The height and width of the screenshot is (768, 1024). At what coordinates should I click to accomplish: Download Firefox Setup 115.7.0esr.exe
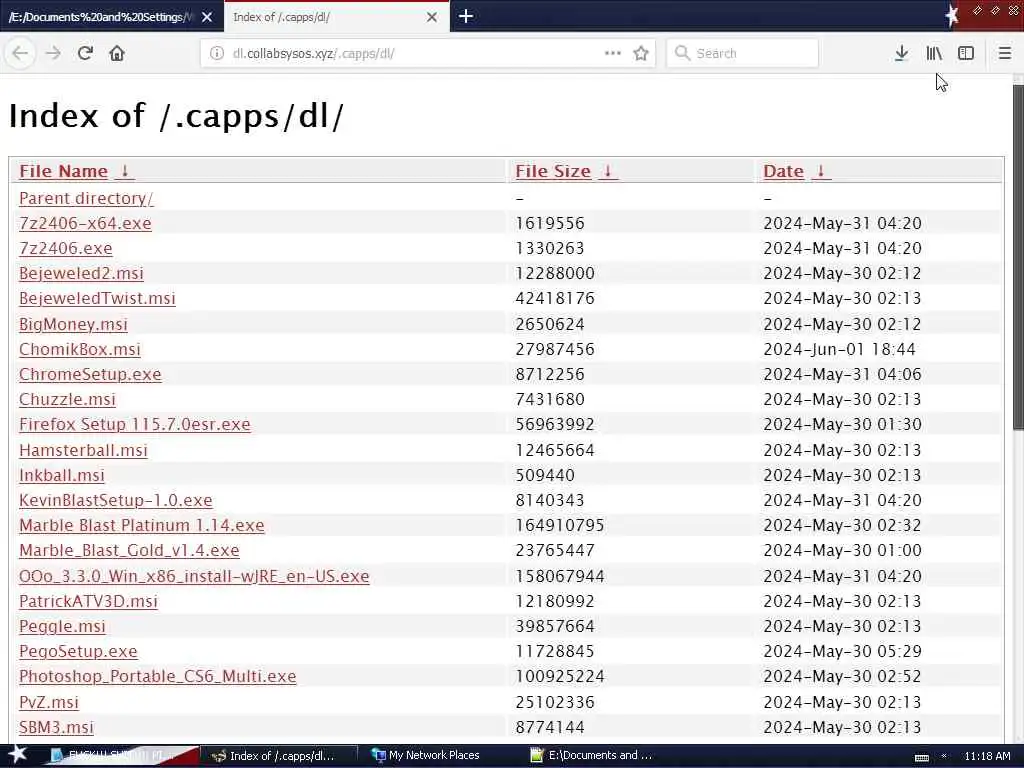point(135,424)
